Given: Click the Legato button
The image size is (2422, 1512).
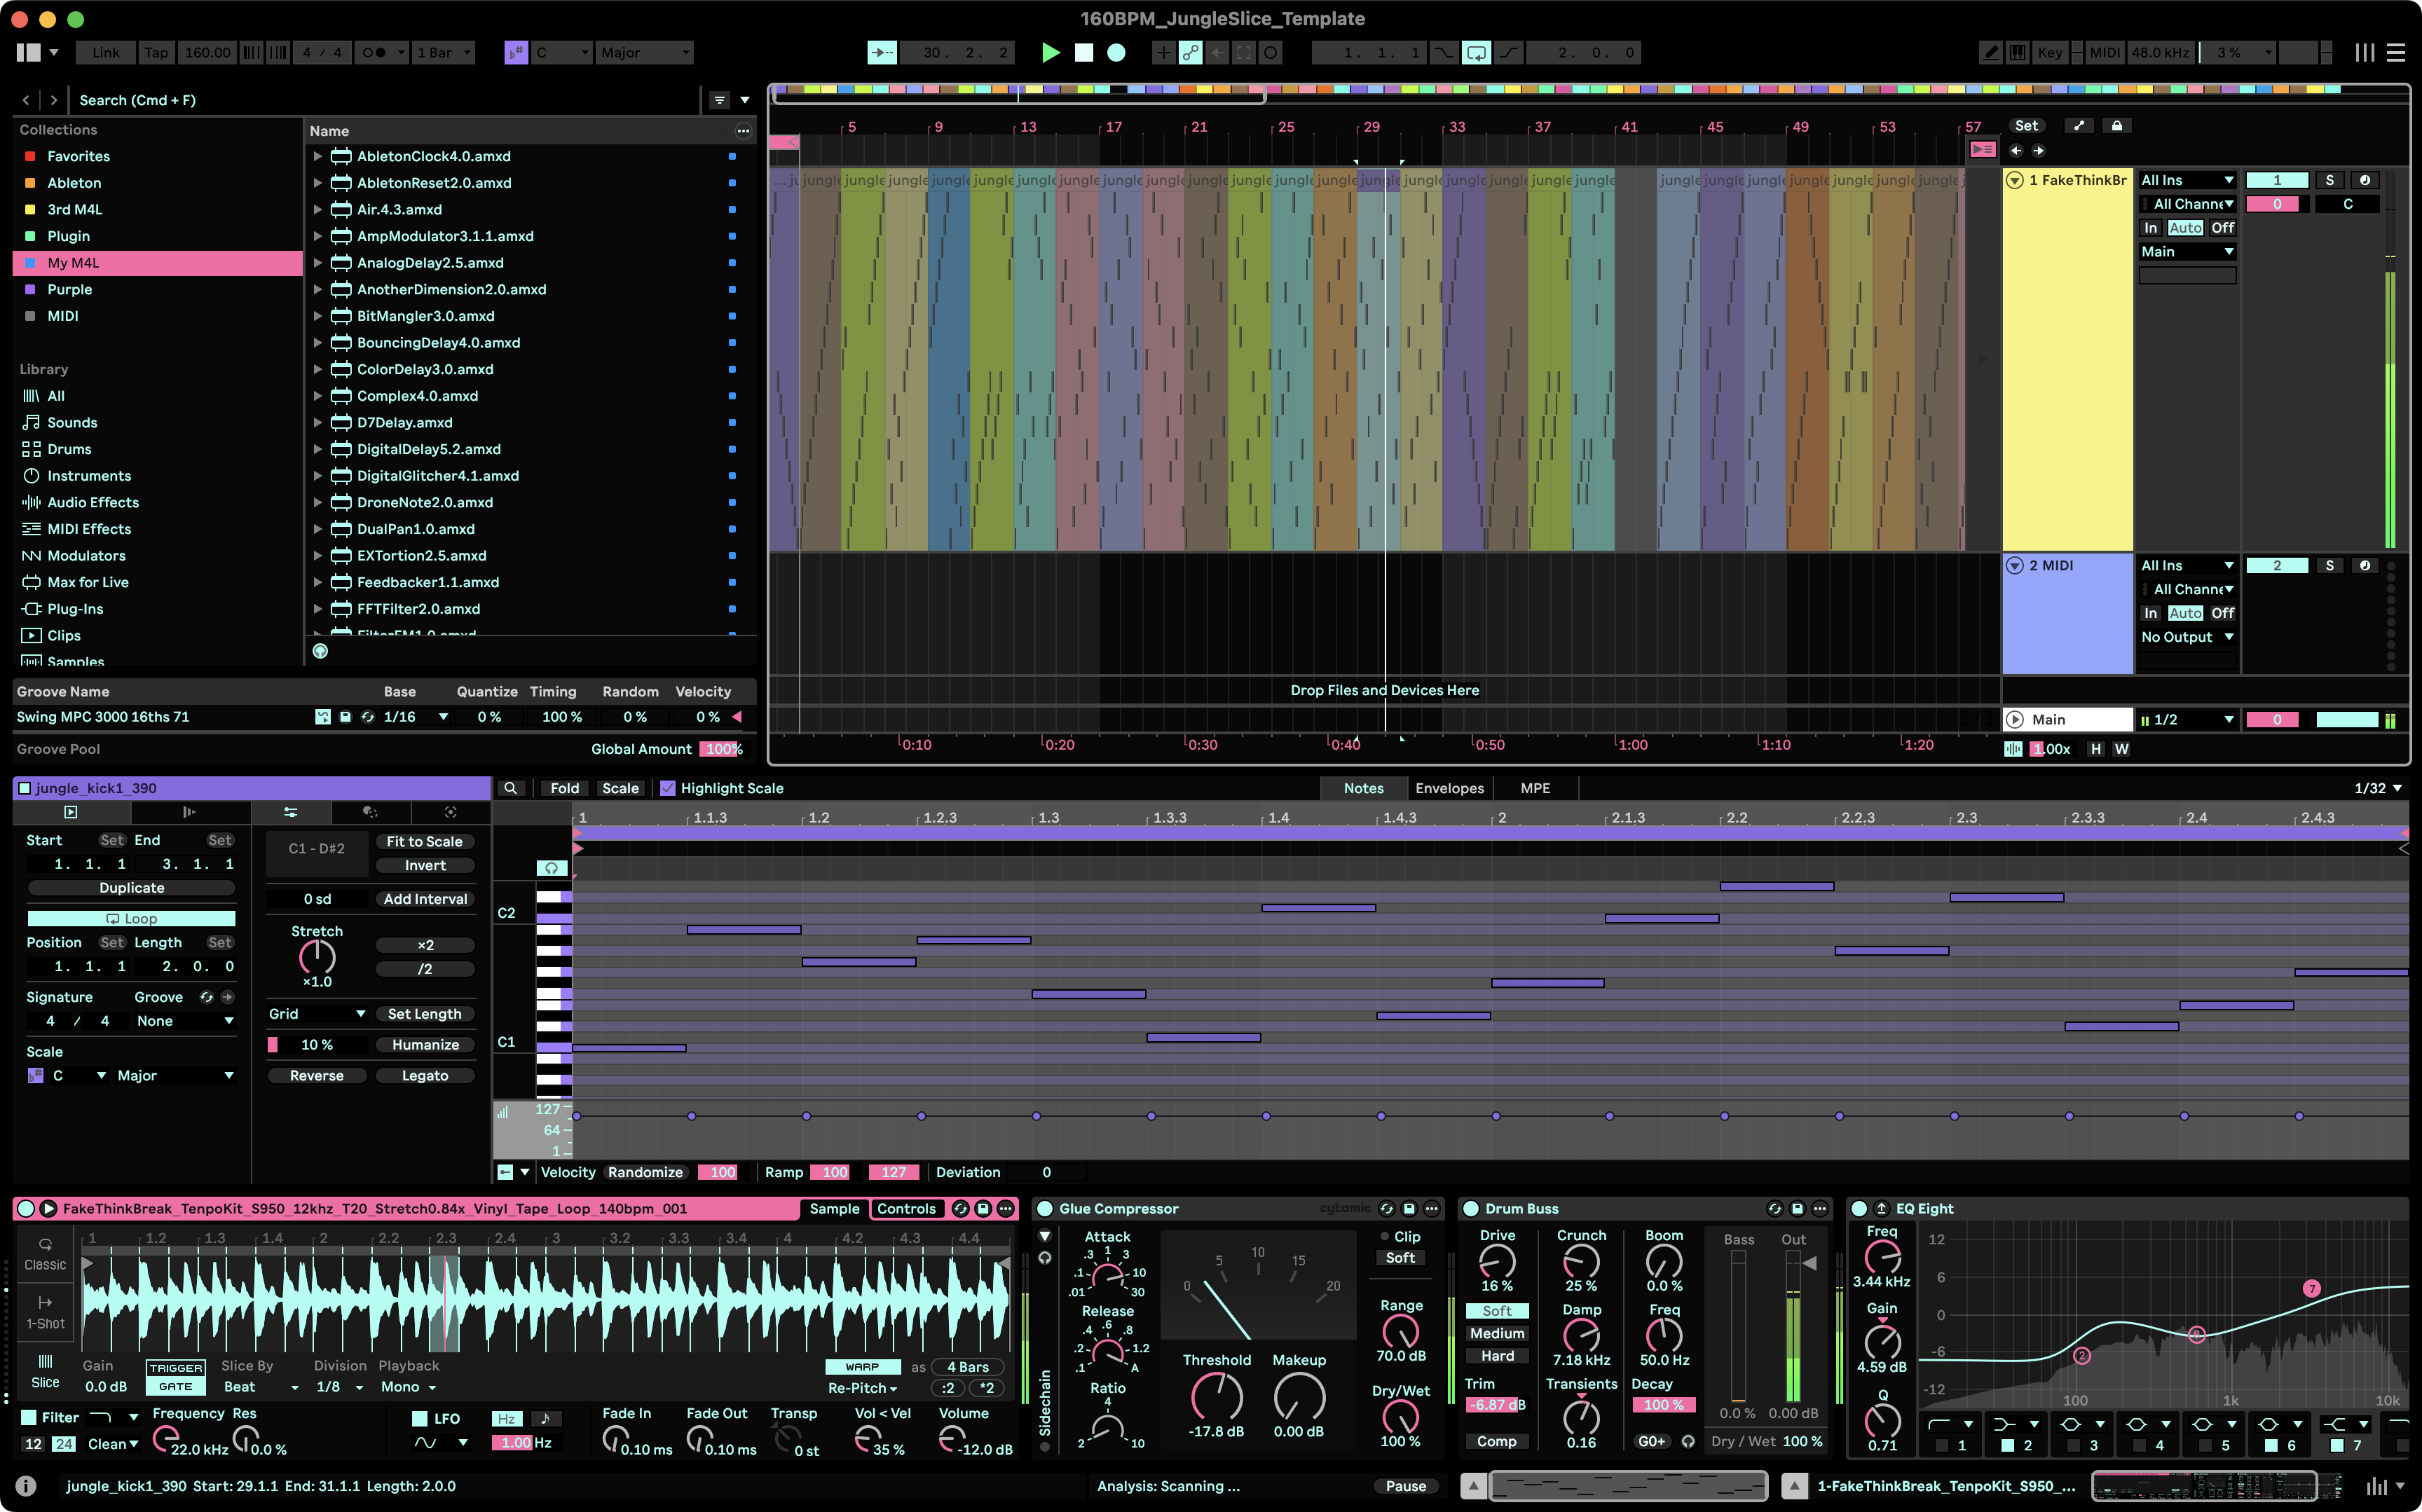Looking at the screenshot, I should 424,1076.
